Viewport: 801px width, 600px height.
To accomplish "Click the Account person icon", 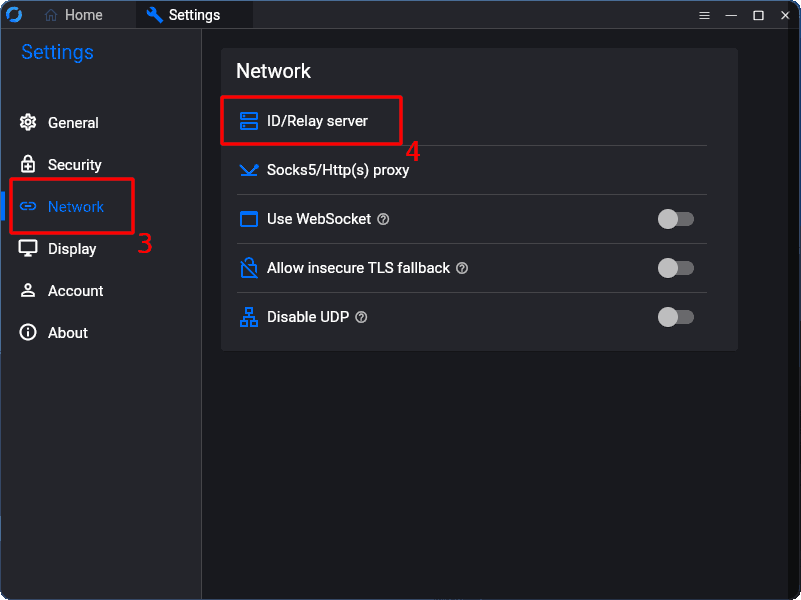I will (x=28, y=291).
